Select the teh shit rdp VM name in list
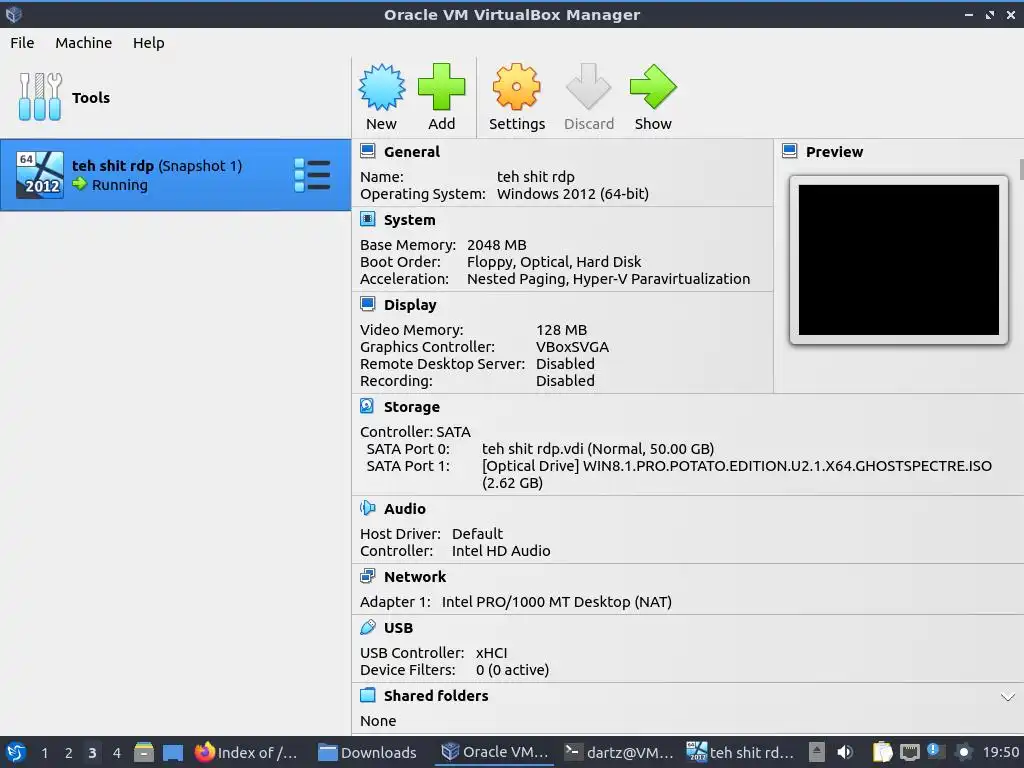 click(x=112, y=166)
